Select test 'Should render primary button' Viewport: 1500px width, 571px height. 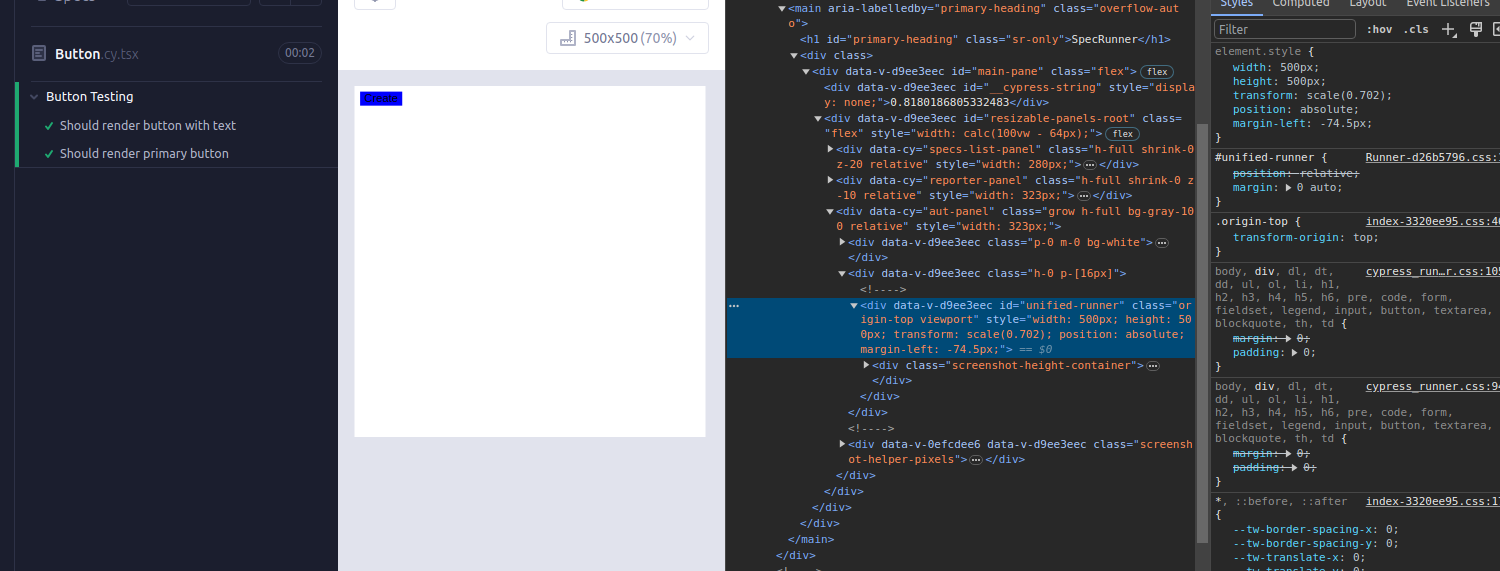click(144, 154)
